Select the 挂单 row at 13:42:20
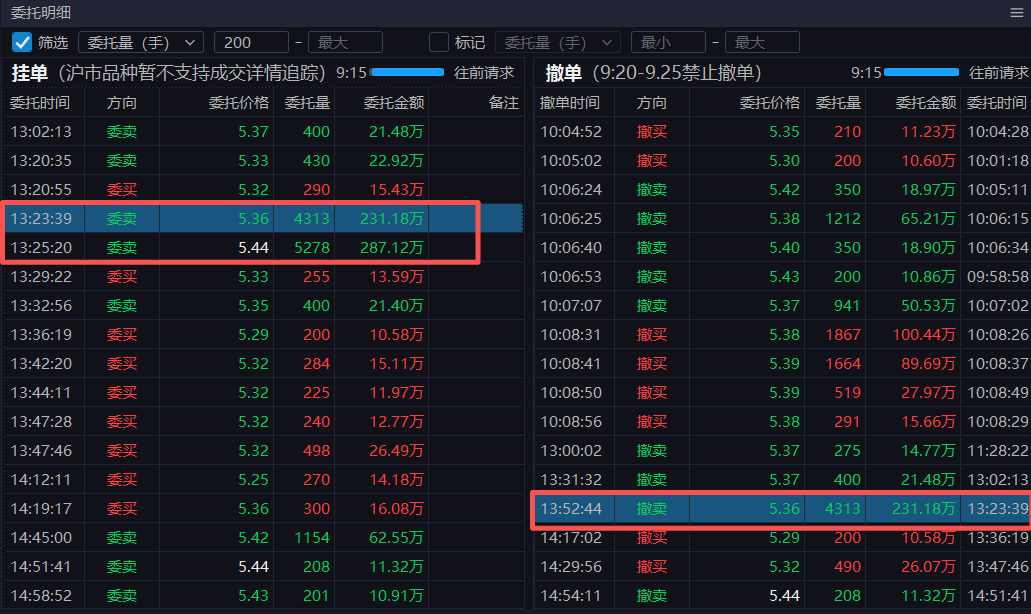The height and width of the screenshot is (614, 1031). point(263,363)
